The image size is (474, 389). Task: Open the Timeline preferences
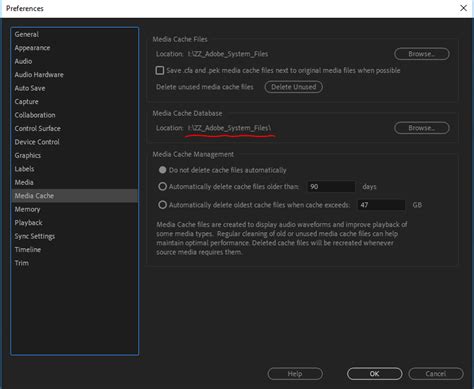[x=28, y=250]
